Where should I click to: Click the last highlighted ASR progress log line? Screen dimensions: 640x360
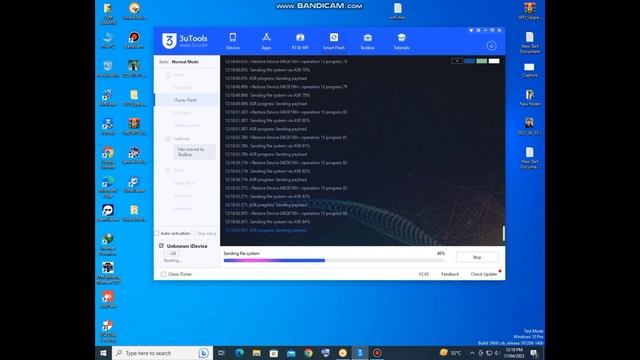tap(266, 230)
